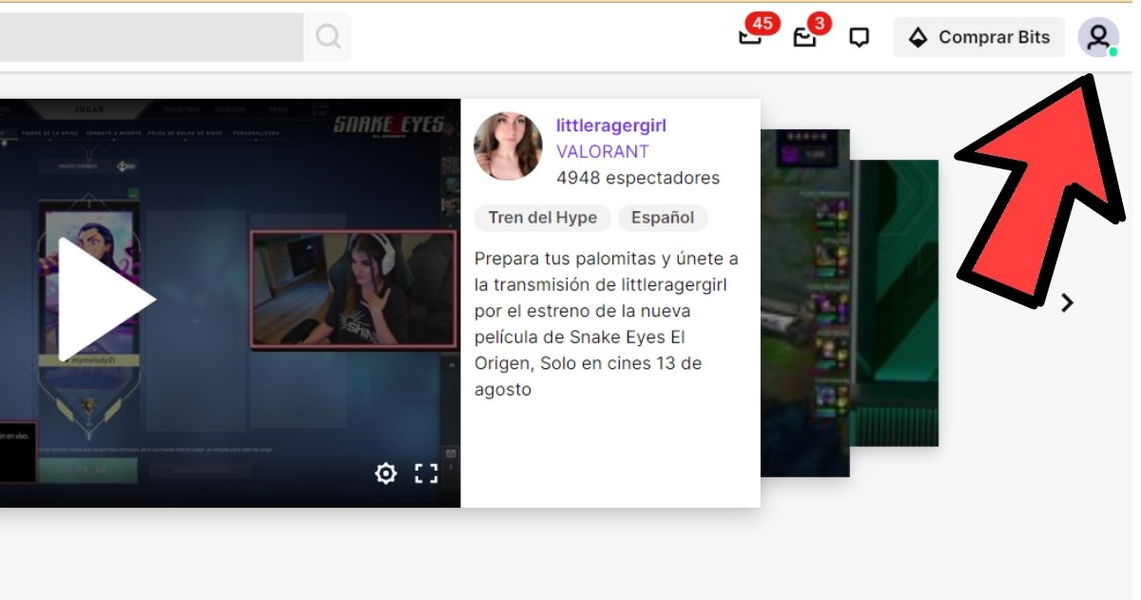Click the Comprar Bits button

[x=979, y=37]
